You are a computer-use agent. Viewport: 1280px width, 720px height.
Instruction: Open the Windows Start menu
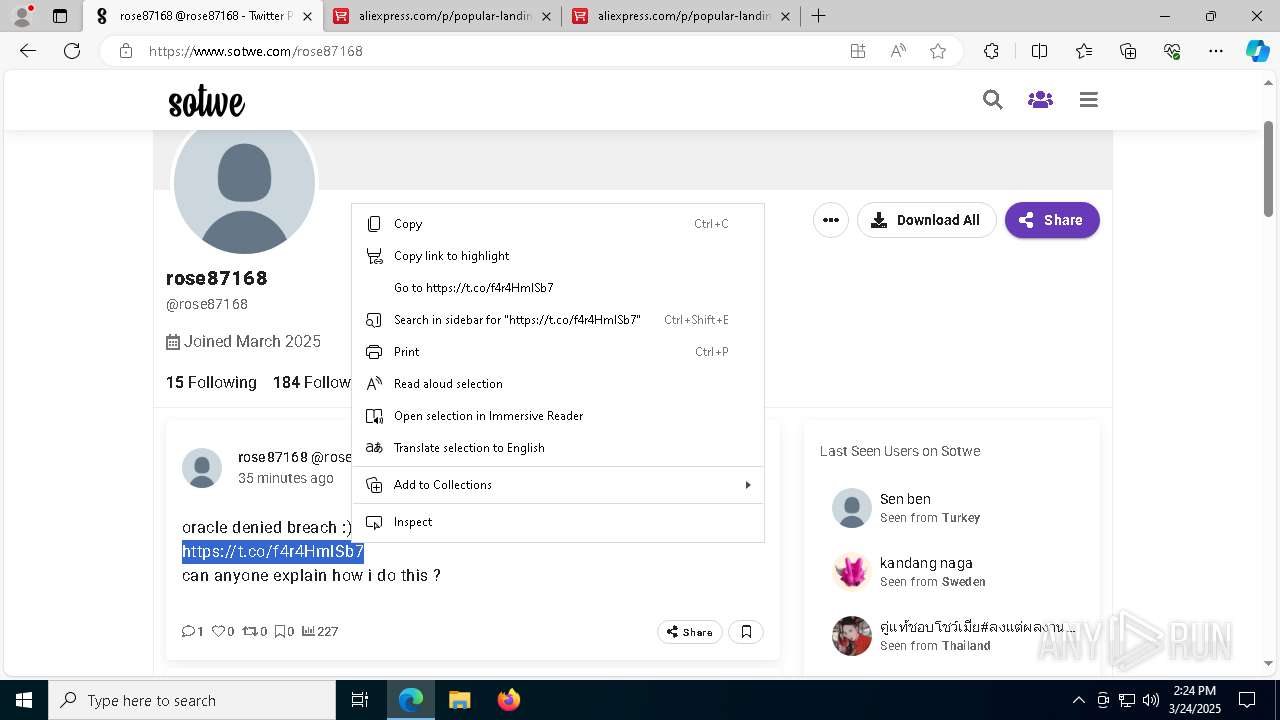coord(24,700)
